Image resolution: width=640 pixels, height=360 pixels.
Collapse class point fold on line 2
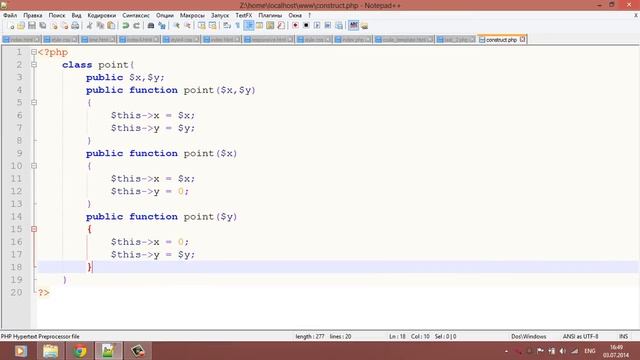(34, 64)
